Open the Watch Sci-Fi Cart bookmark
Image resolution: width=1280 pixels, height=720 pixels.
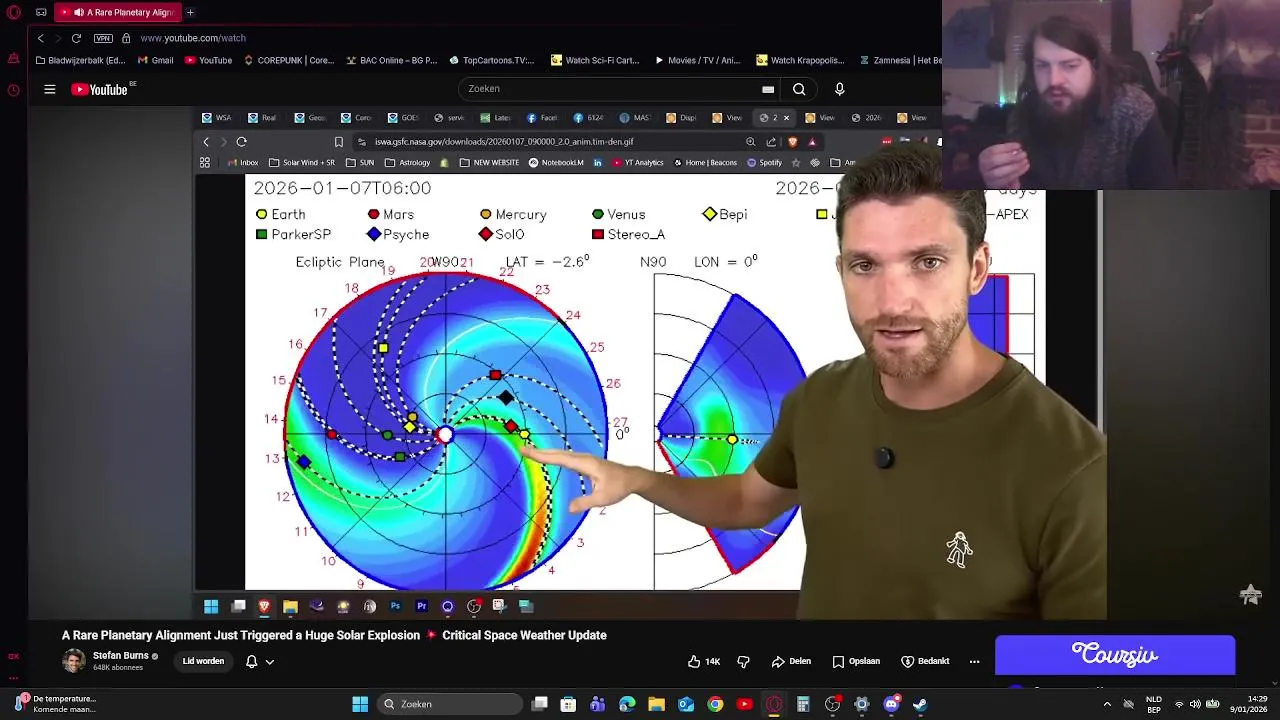[x=595, y=60]
